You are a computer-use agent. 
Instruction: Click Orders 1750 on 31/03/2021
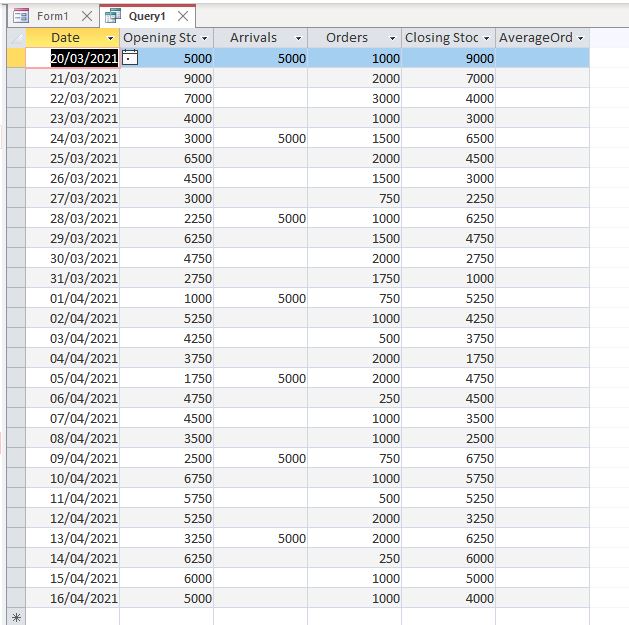point(355,278)
